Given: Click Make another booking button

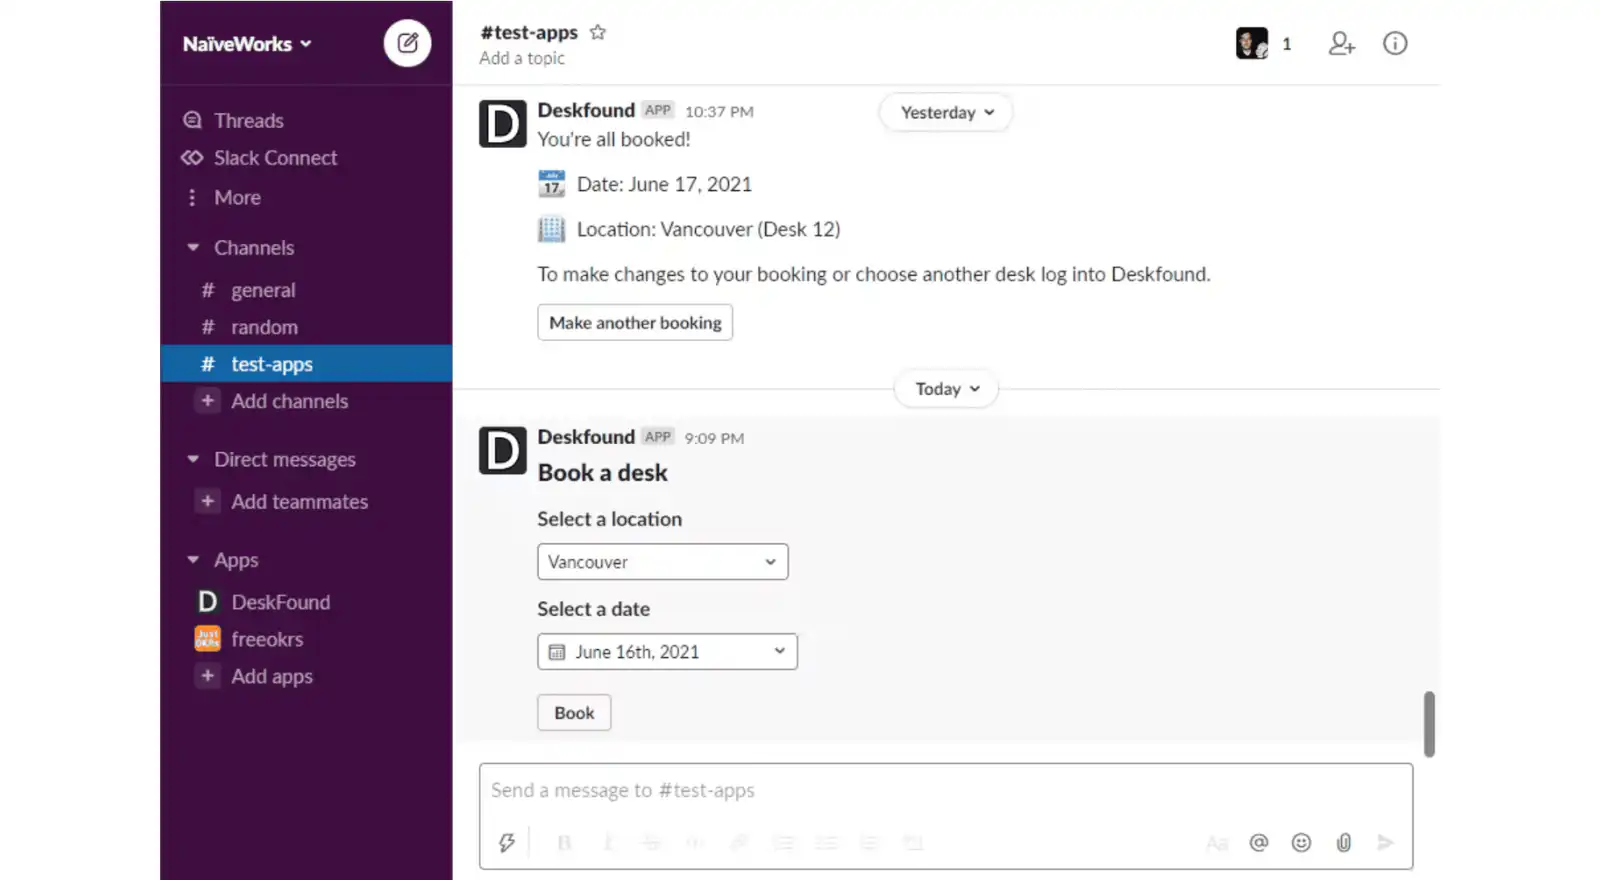Looking at the screenshot, I should pyautogui.click(x=635, y=323).
